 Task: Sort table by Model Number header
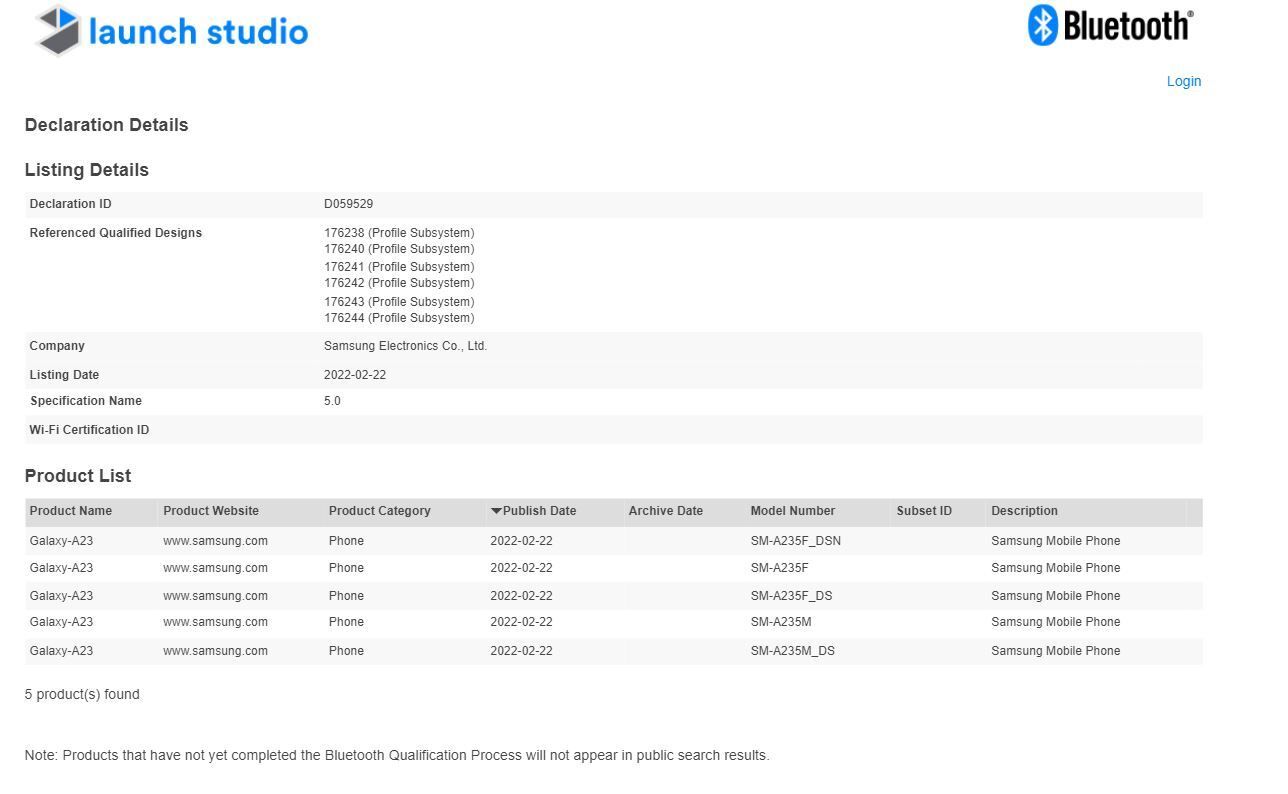tap(792, 511)
